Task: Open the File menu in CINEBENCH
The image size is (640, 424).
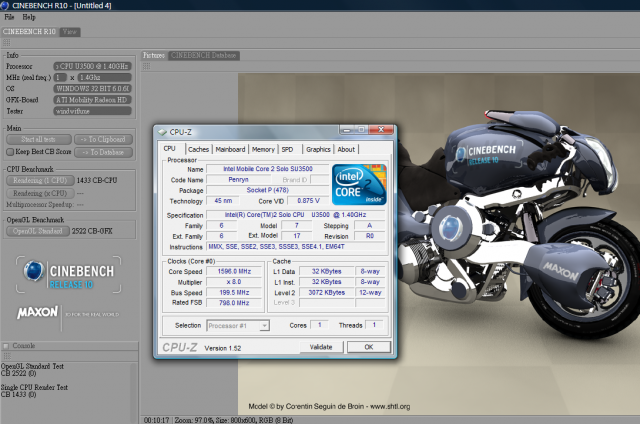Action: [x=9, y=17]
